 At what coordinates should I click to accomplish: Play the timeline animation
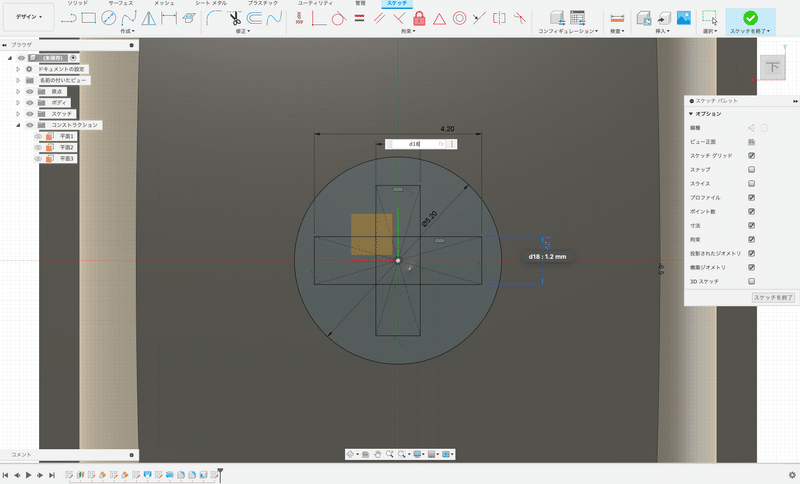(29, 475)
